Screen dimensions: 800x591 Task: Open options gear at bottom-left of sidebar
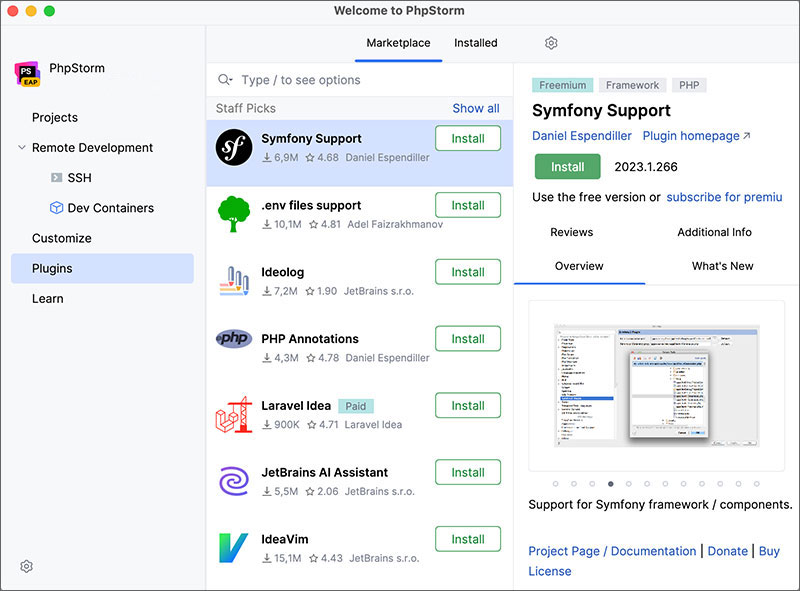point(27,566)
